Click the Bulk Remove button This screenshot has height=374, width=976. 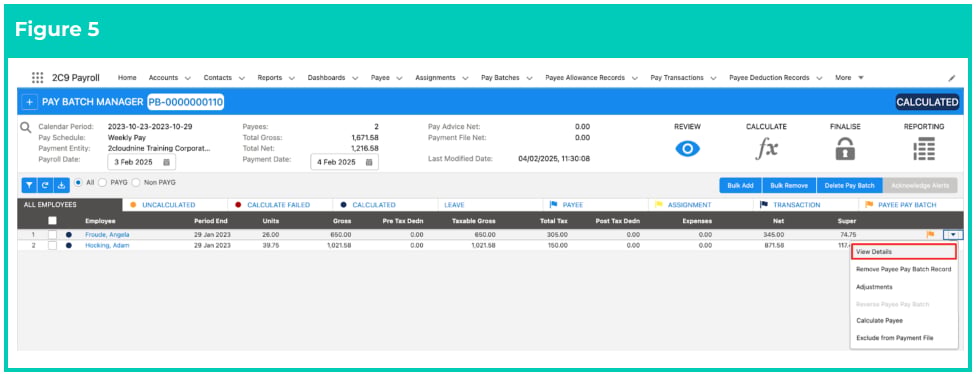click(789, 185)
